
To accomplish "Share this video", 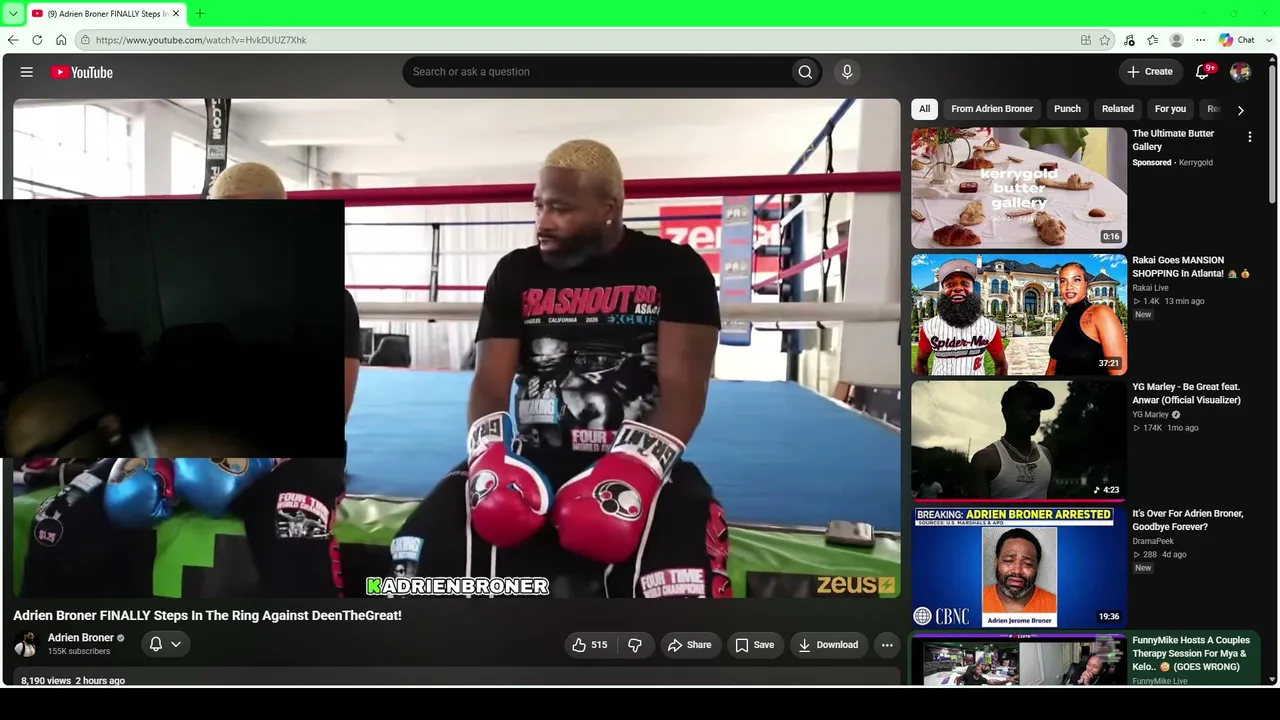I will (x=690, y=645).
